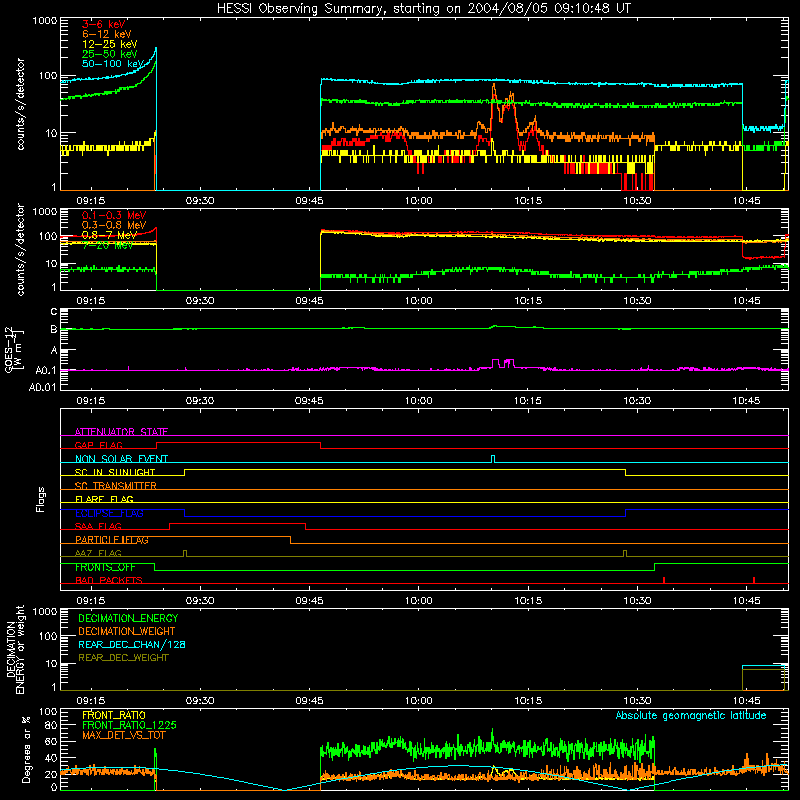Select the SC_TRANSMITTER flag label
800x800 pixels.
coord(115,486)
